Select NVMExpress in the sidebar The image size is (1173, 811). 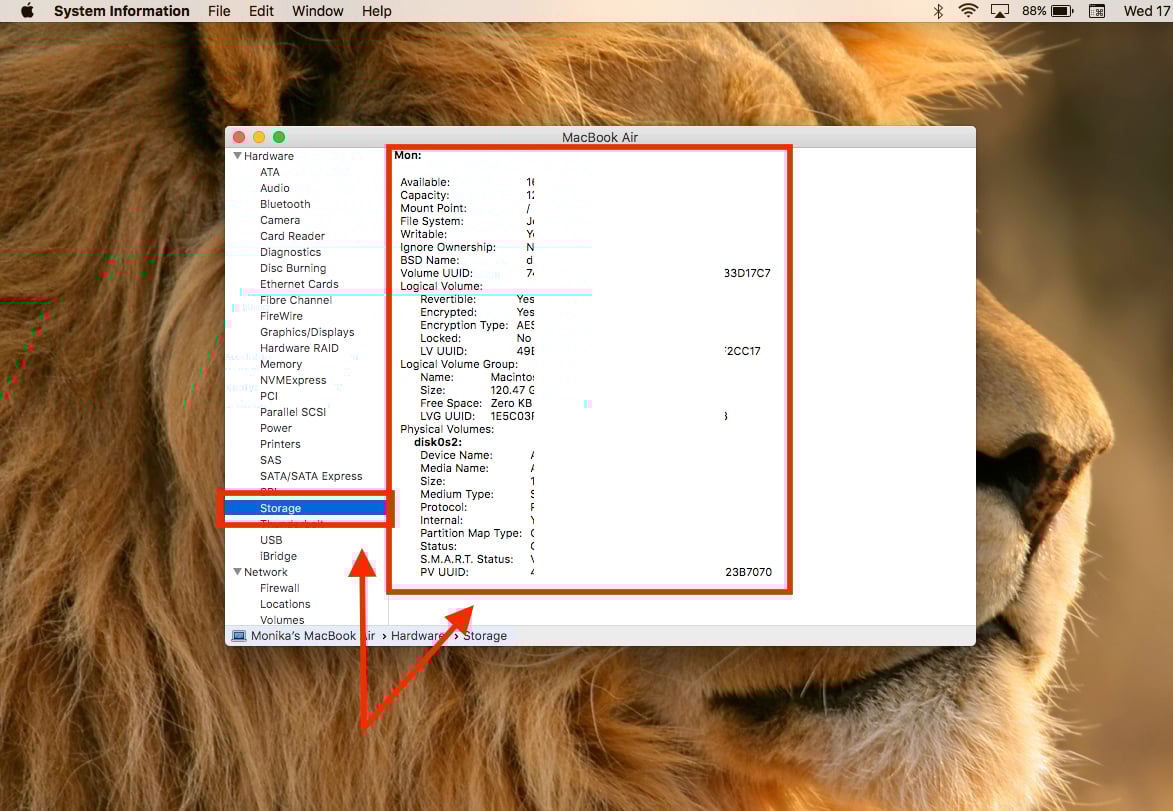point(293,380)
